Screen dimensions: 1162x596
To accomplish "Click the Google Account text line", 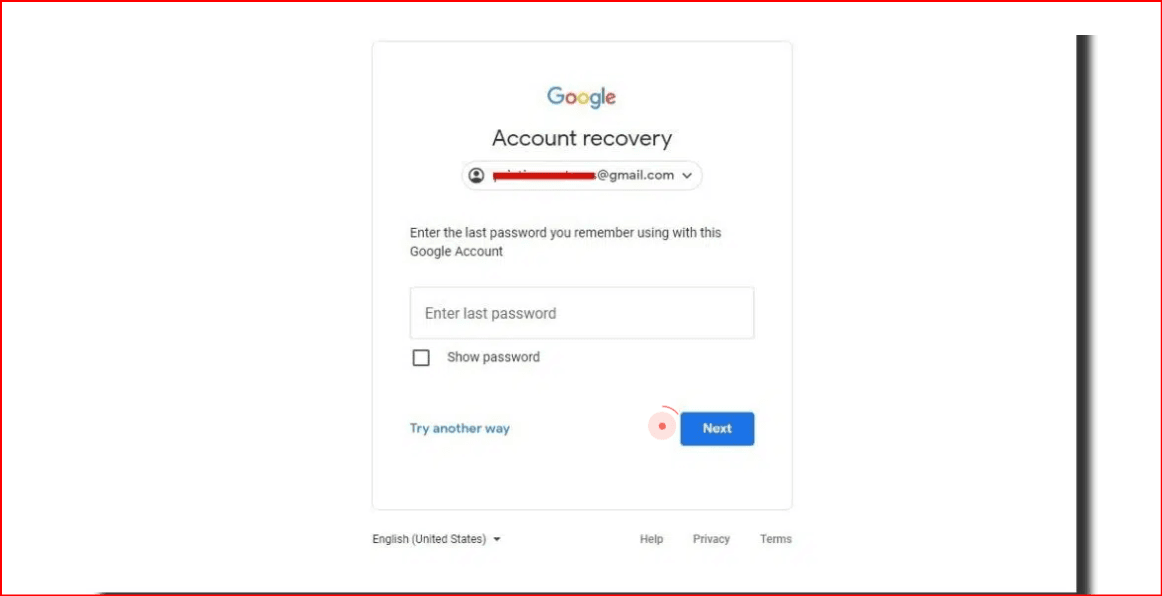I will tap(456, 251).
